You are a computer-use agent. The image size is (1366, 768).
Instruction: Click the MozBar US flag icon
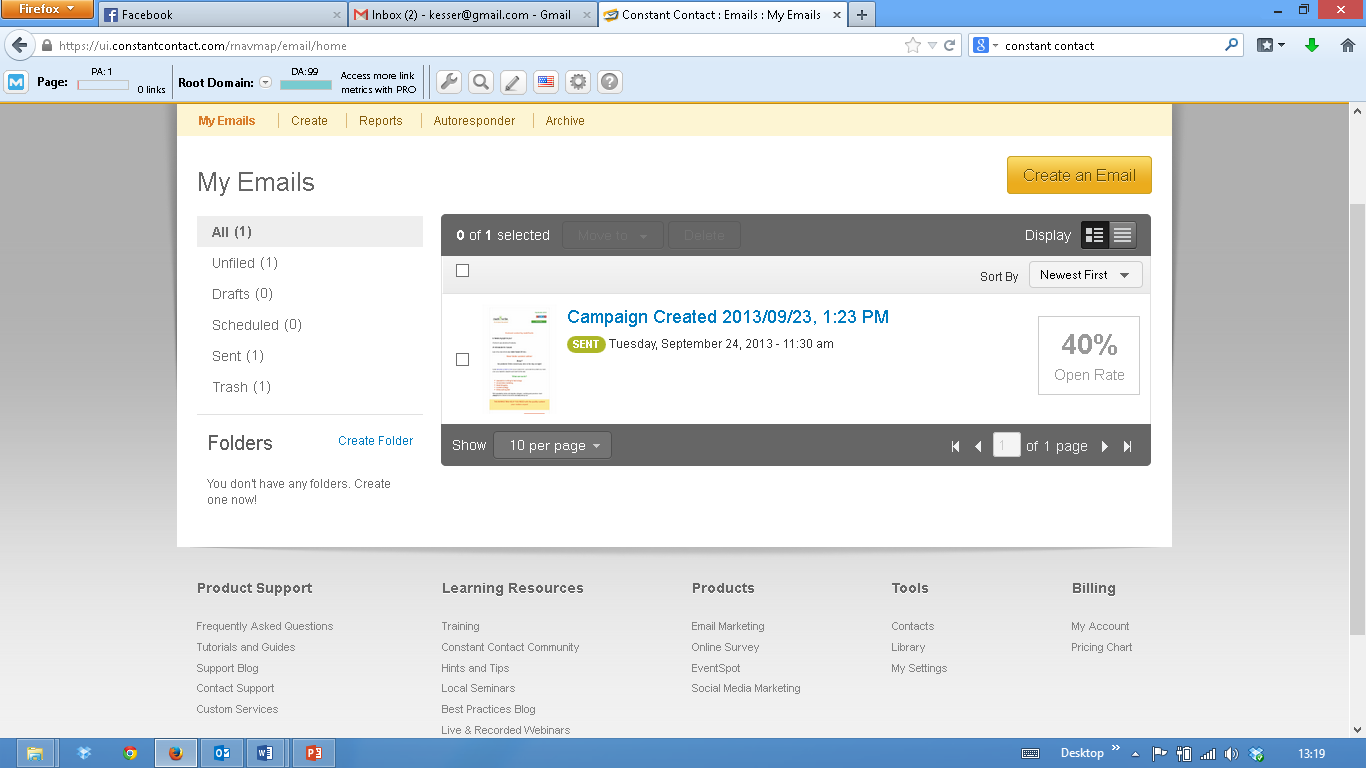[545, 82]
